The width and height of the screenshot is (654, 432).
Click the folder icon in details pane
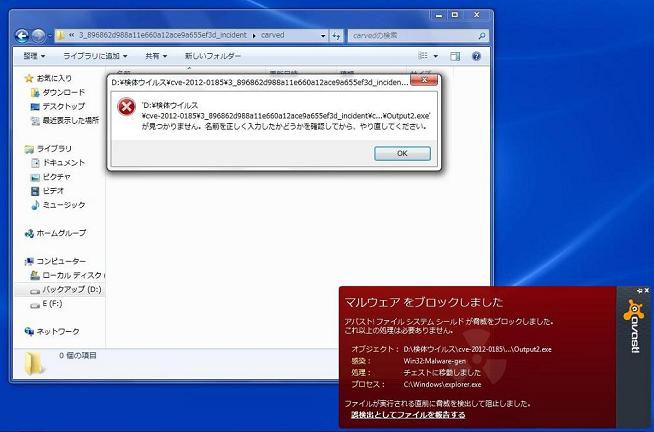tap(34, 363)
